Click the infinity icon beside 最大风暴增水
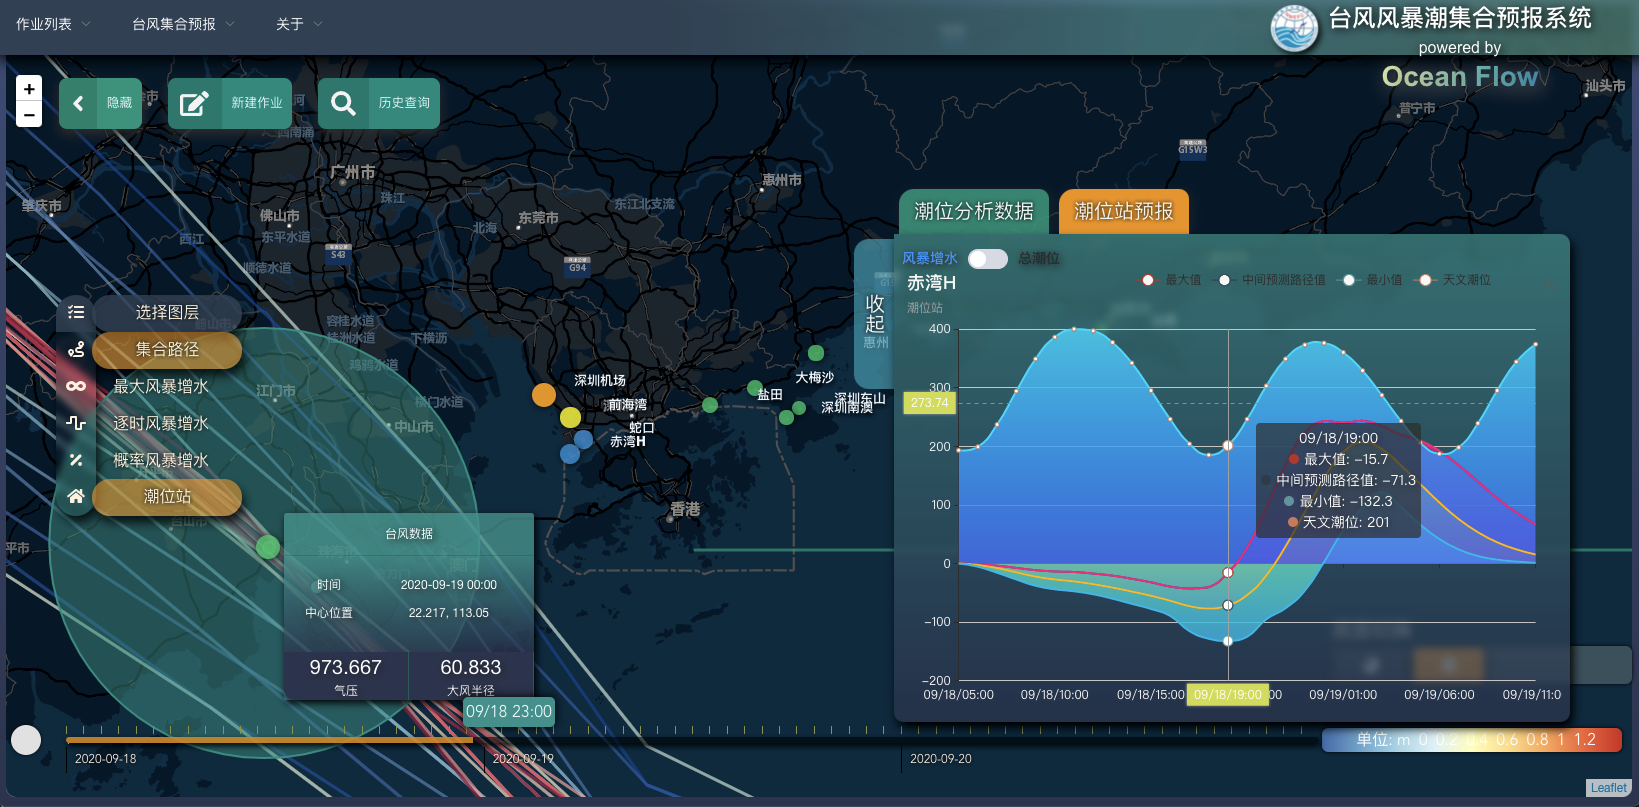This screenshot has height=807, width=1639. [76, 386]
